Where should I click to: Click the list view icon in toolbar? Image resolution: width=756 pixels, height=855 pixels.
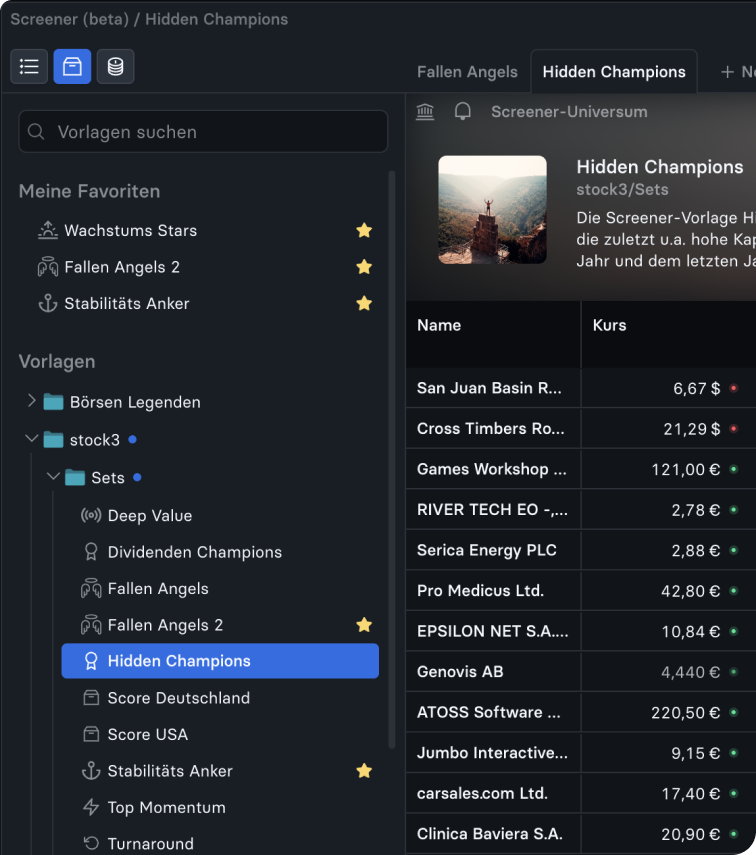(29, 67)
